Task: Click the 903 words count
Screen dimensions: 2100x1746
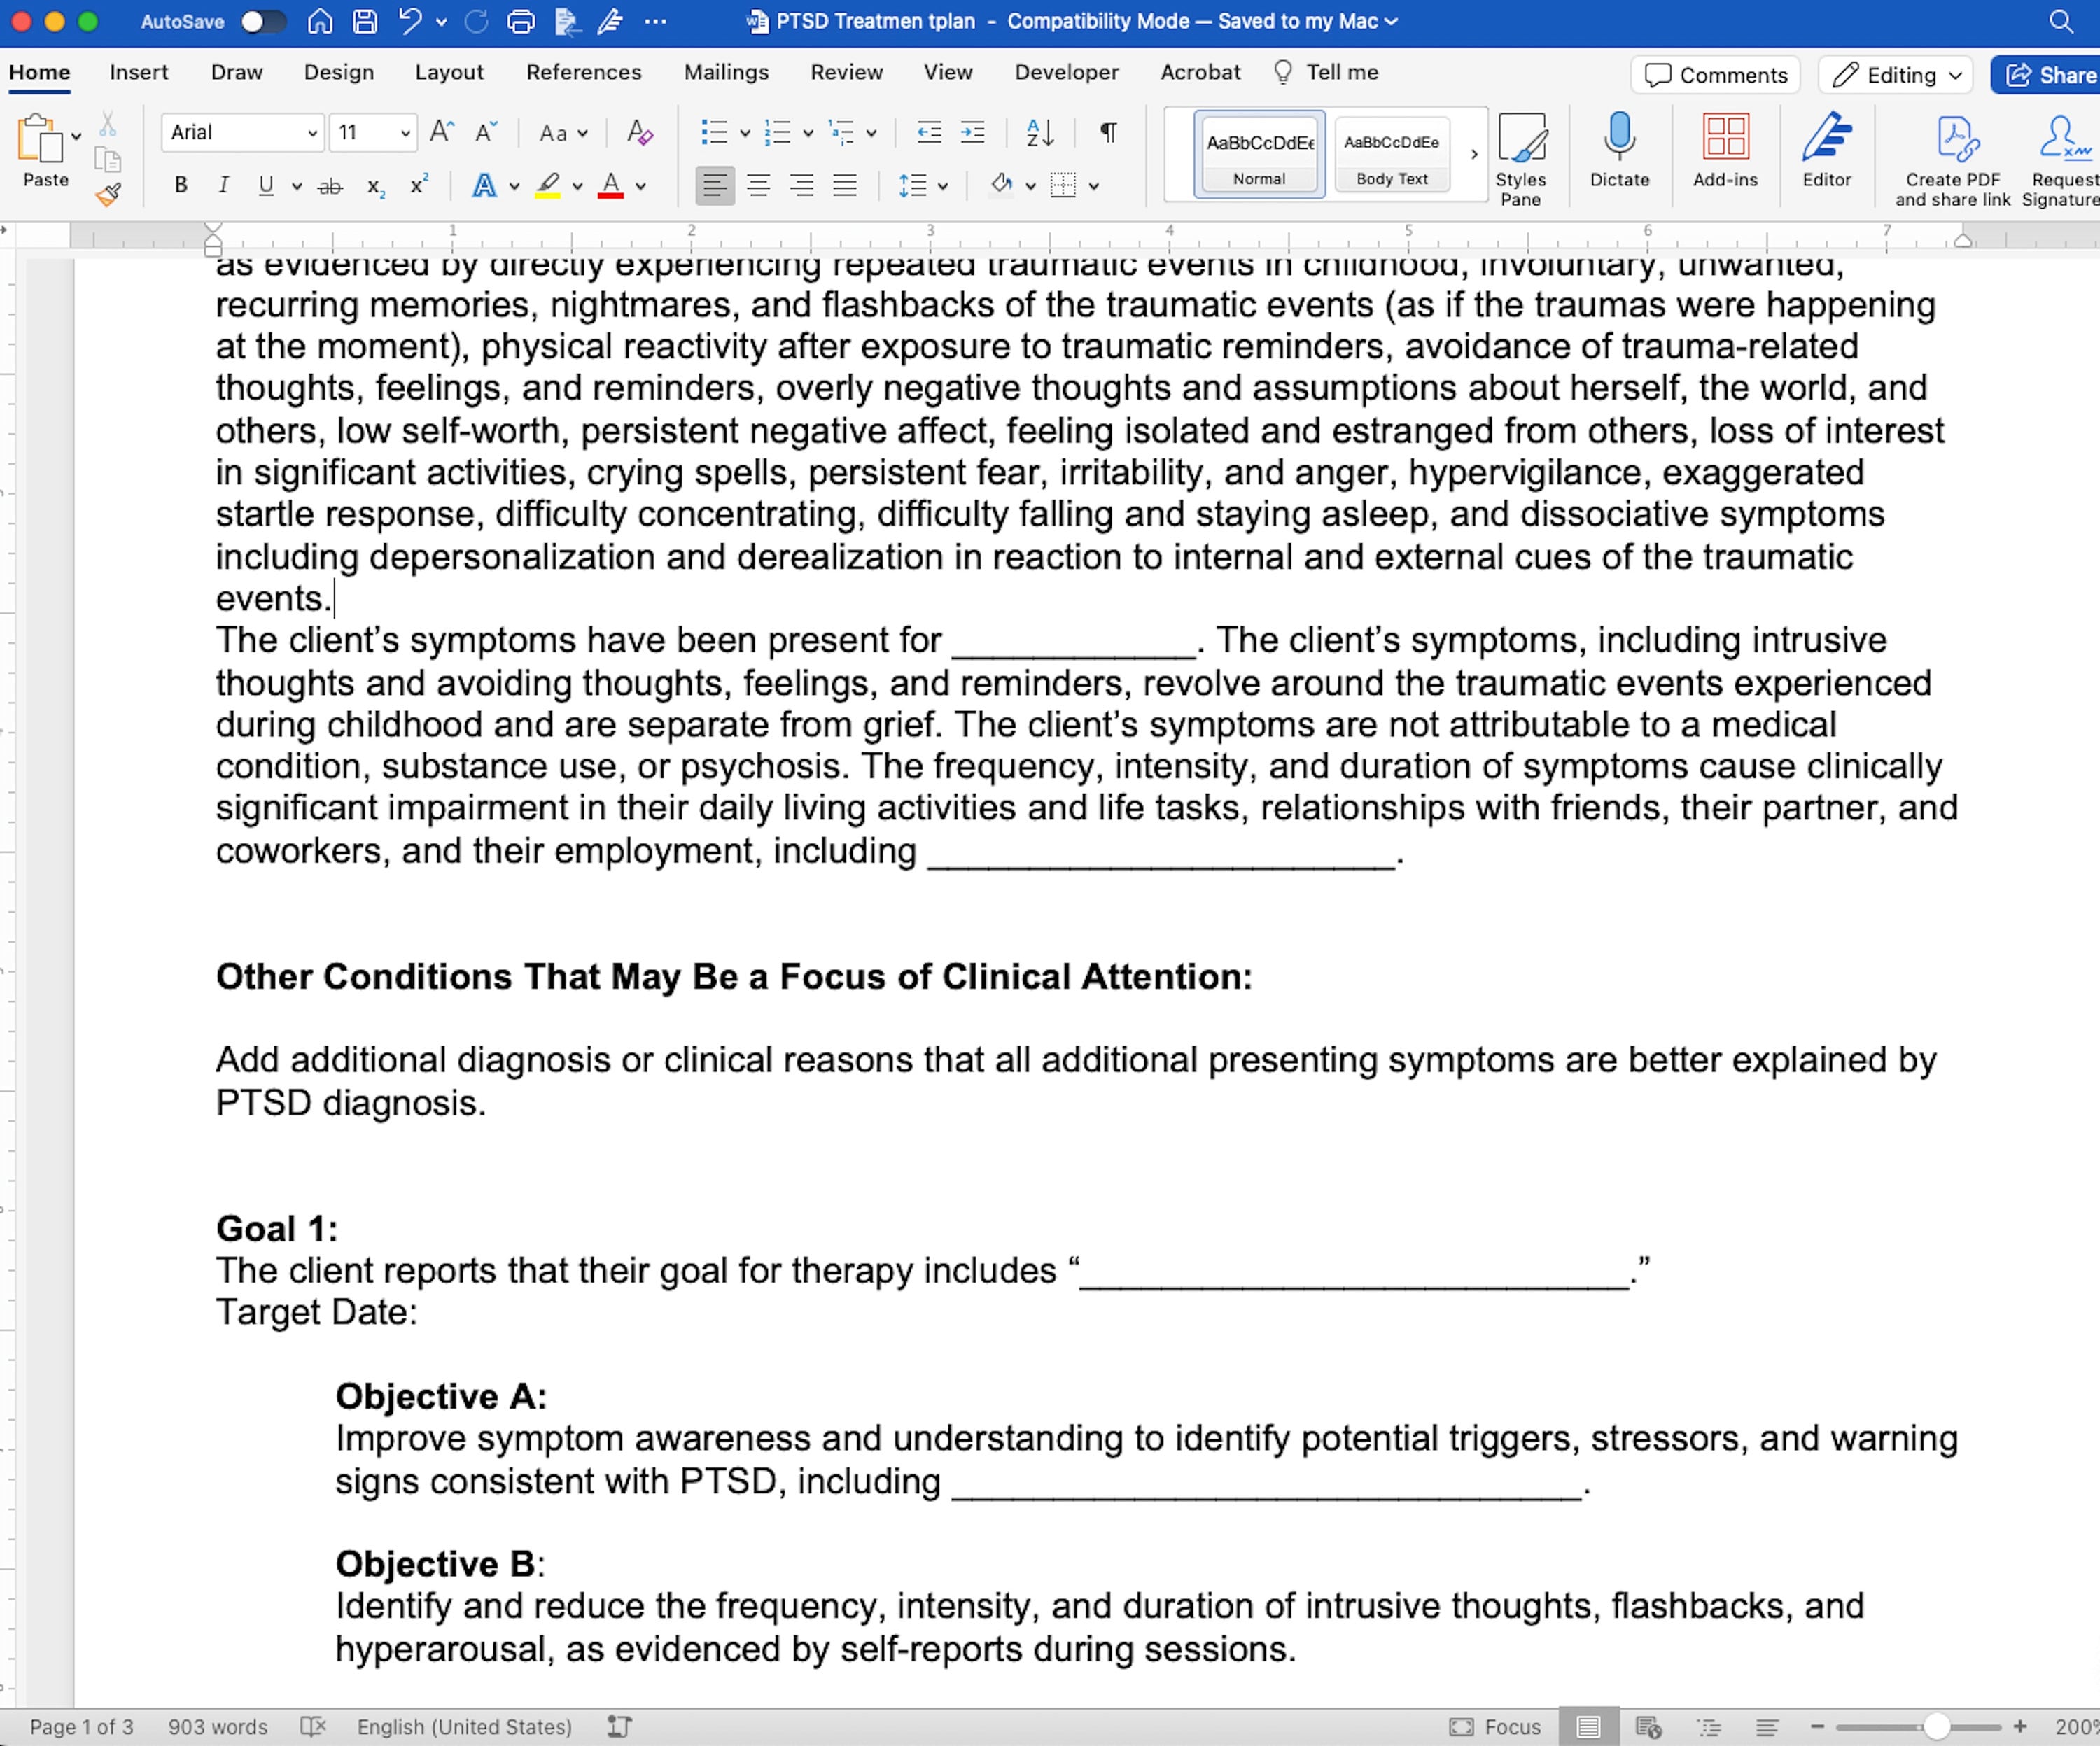Action: (x=218, y=1726)
